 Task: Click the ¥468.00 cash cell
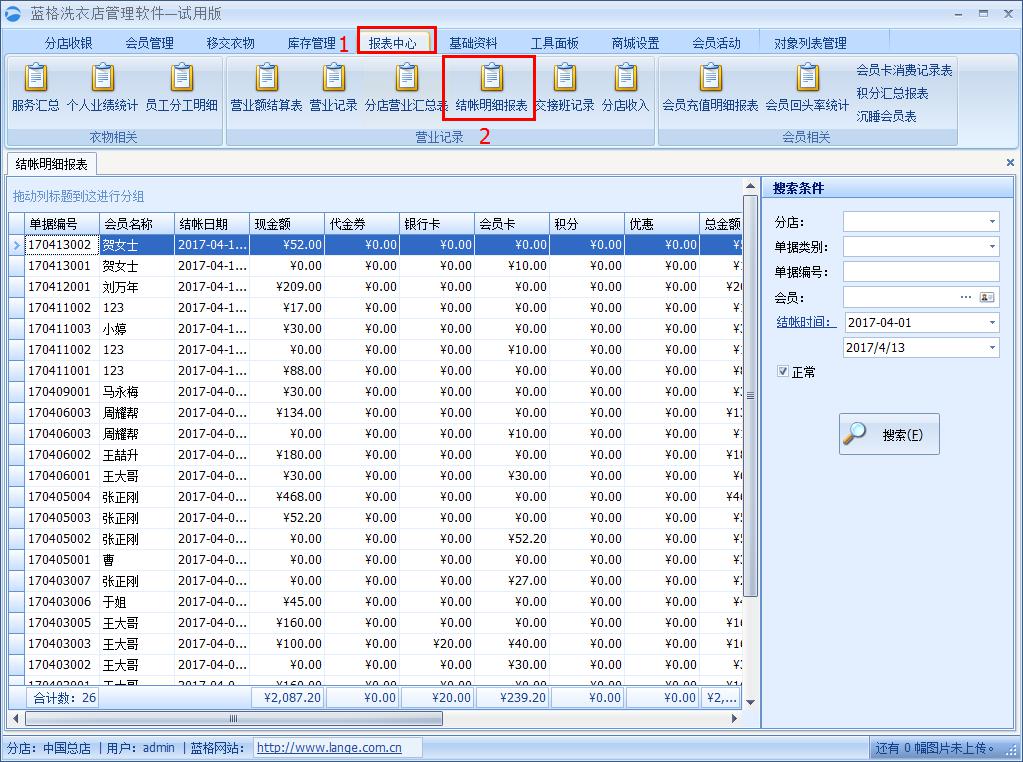coord(287,496)
